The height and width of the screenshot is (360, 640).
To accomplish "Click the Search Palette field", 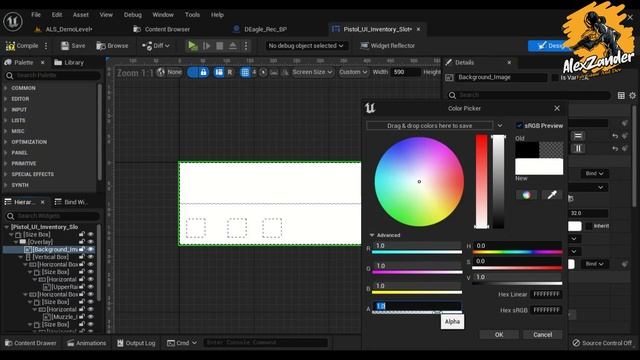I will point(52,76).
